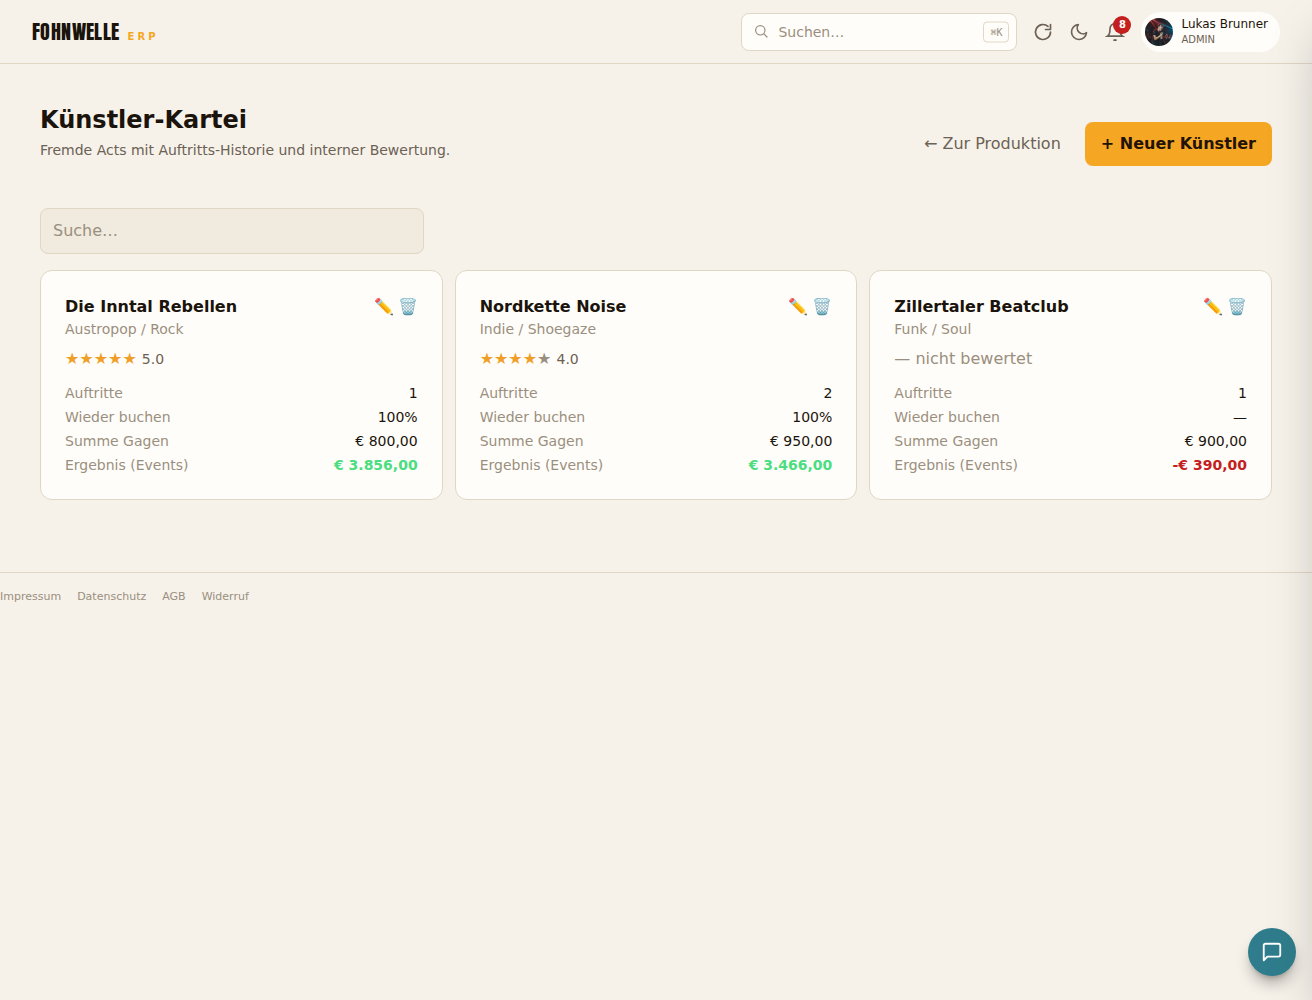Image resolution: width=1312 pixels, height=1000 pixels.
Task: Open notifications bell with badge 8
Action: point(1115,32)
